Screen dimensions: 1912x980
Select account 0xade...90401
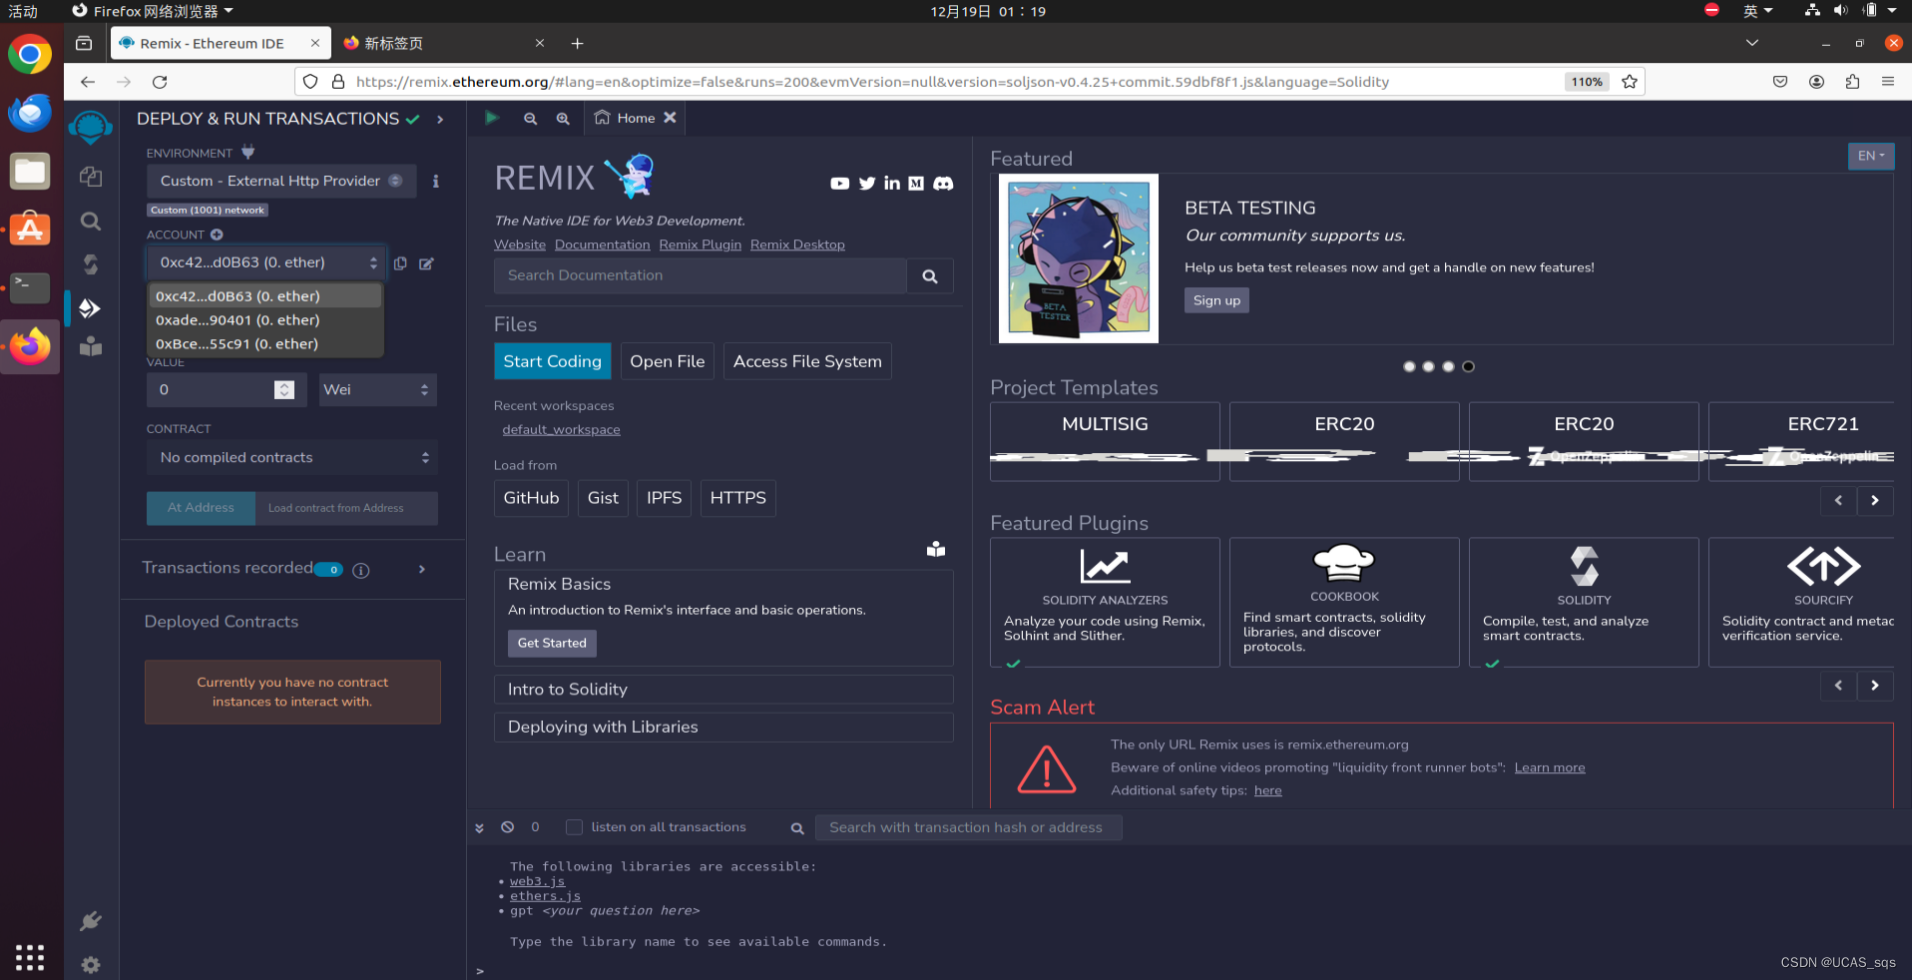pyautogui.click(x=266, y=320)
